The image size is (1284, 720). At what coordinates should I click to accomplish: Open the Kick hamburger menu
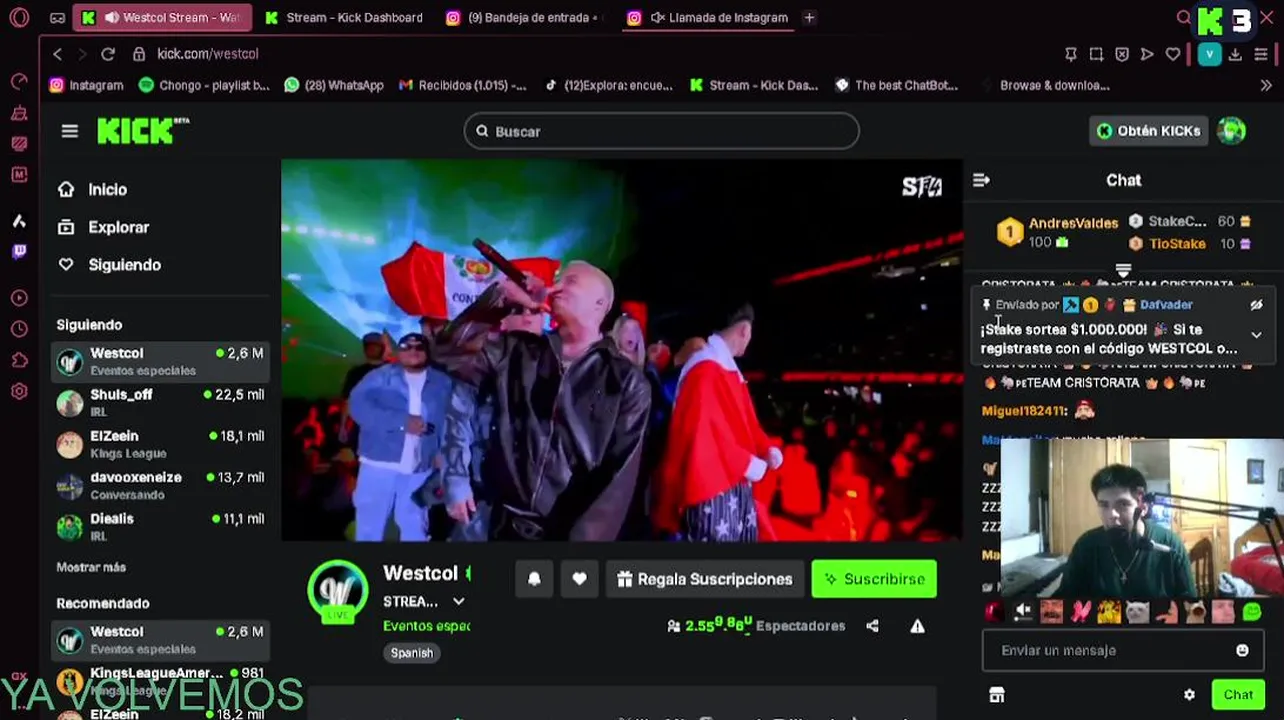point(69,131)
